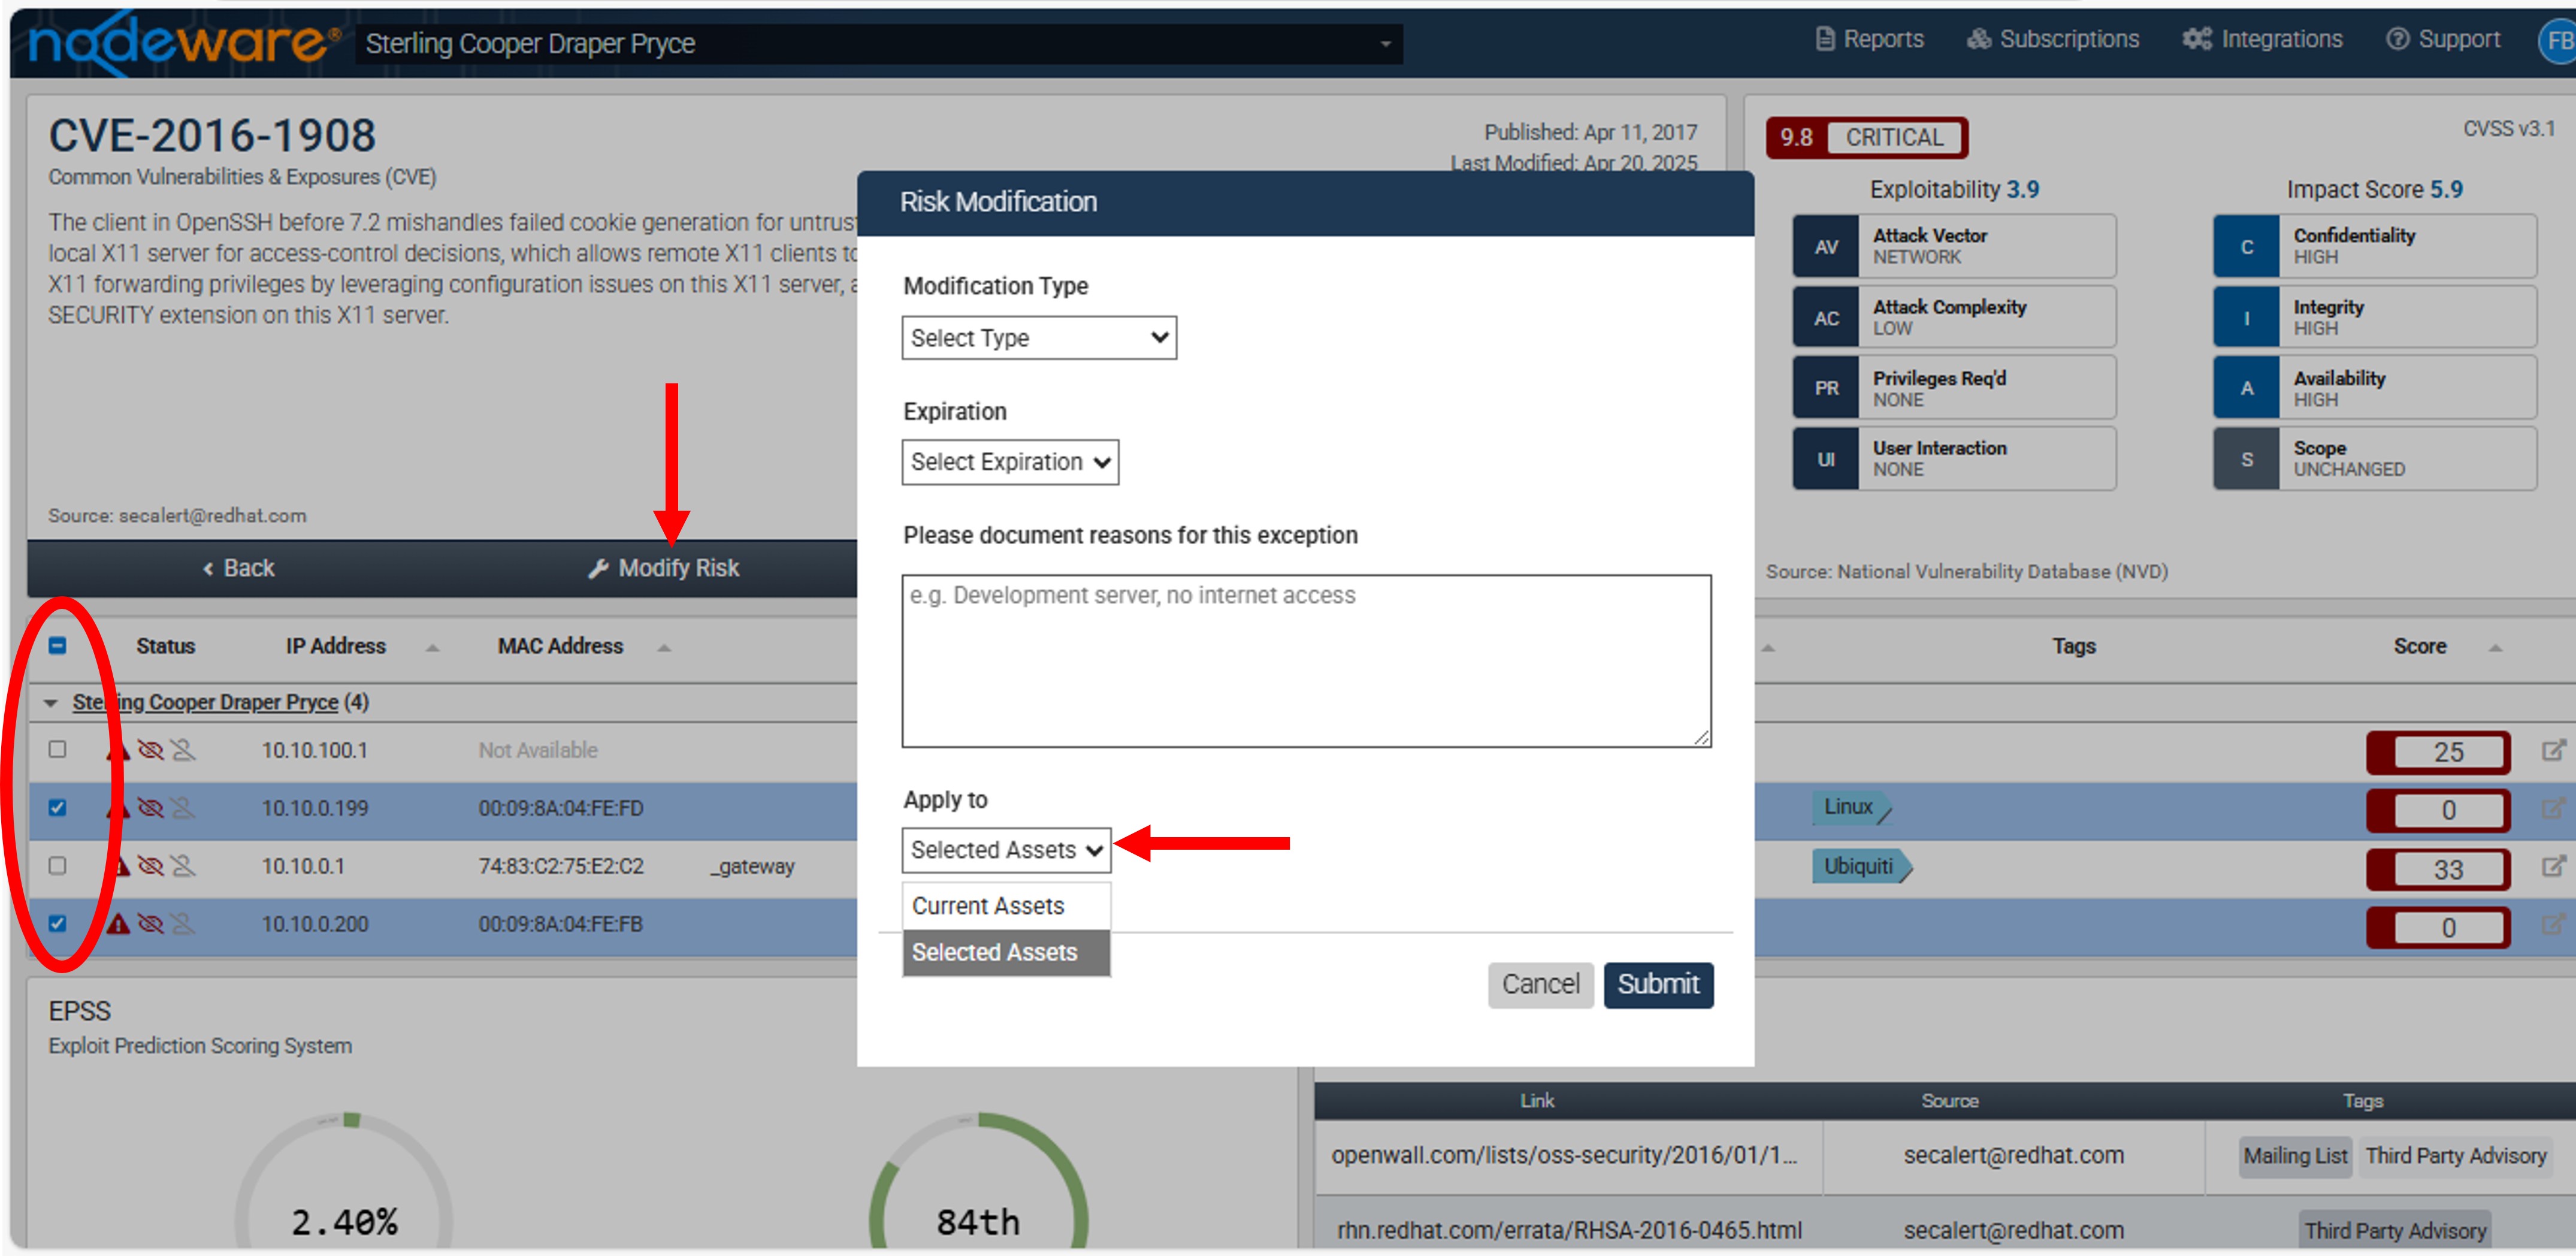Click the score 33 box
The height and width of the screenshot is (1256, 2576).
coord(2438,869)
